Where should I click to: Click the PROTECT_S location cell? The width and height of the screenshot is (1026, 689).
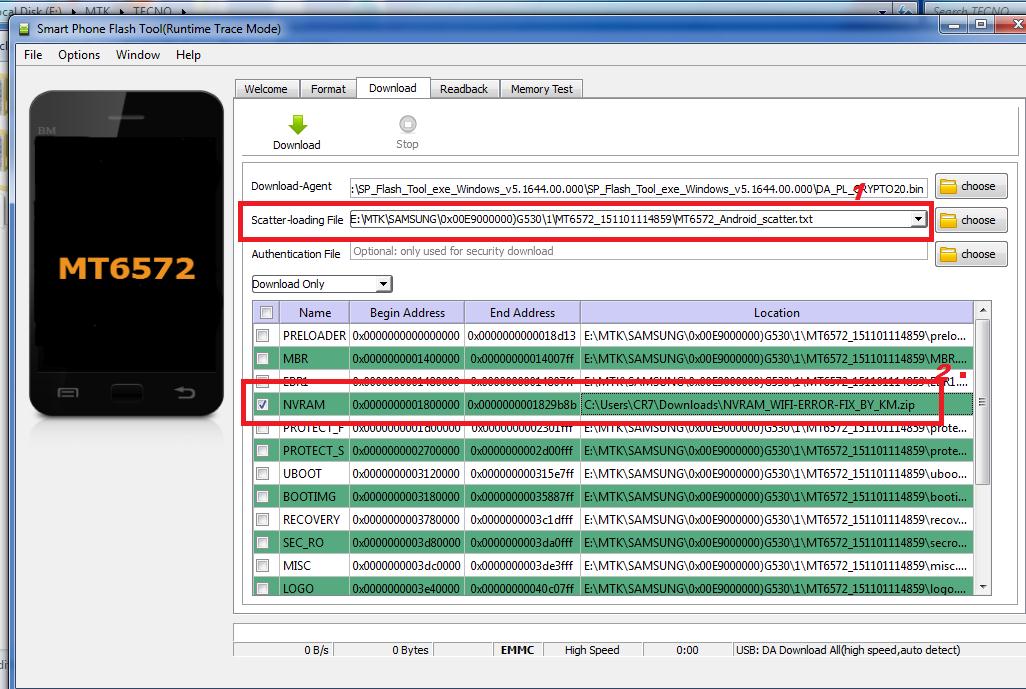coord(777,451)
